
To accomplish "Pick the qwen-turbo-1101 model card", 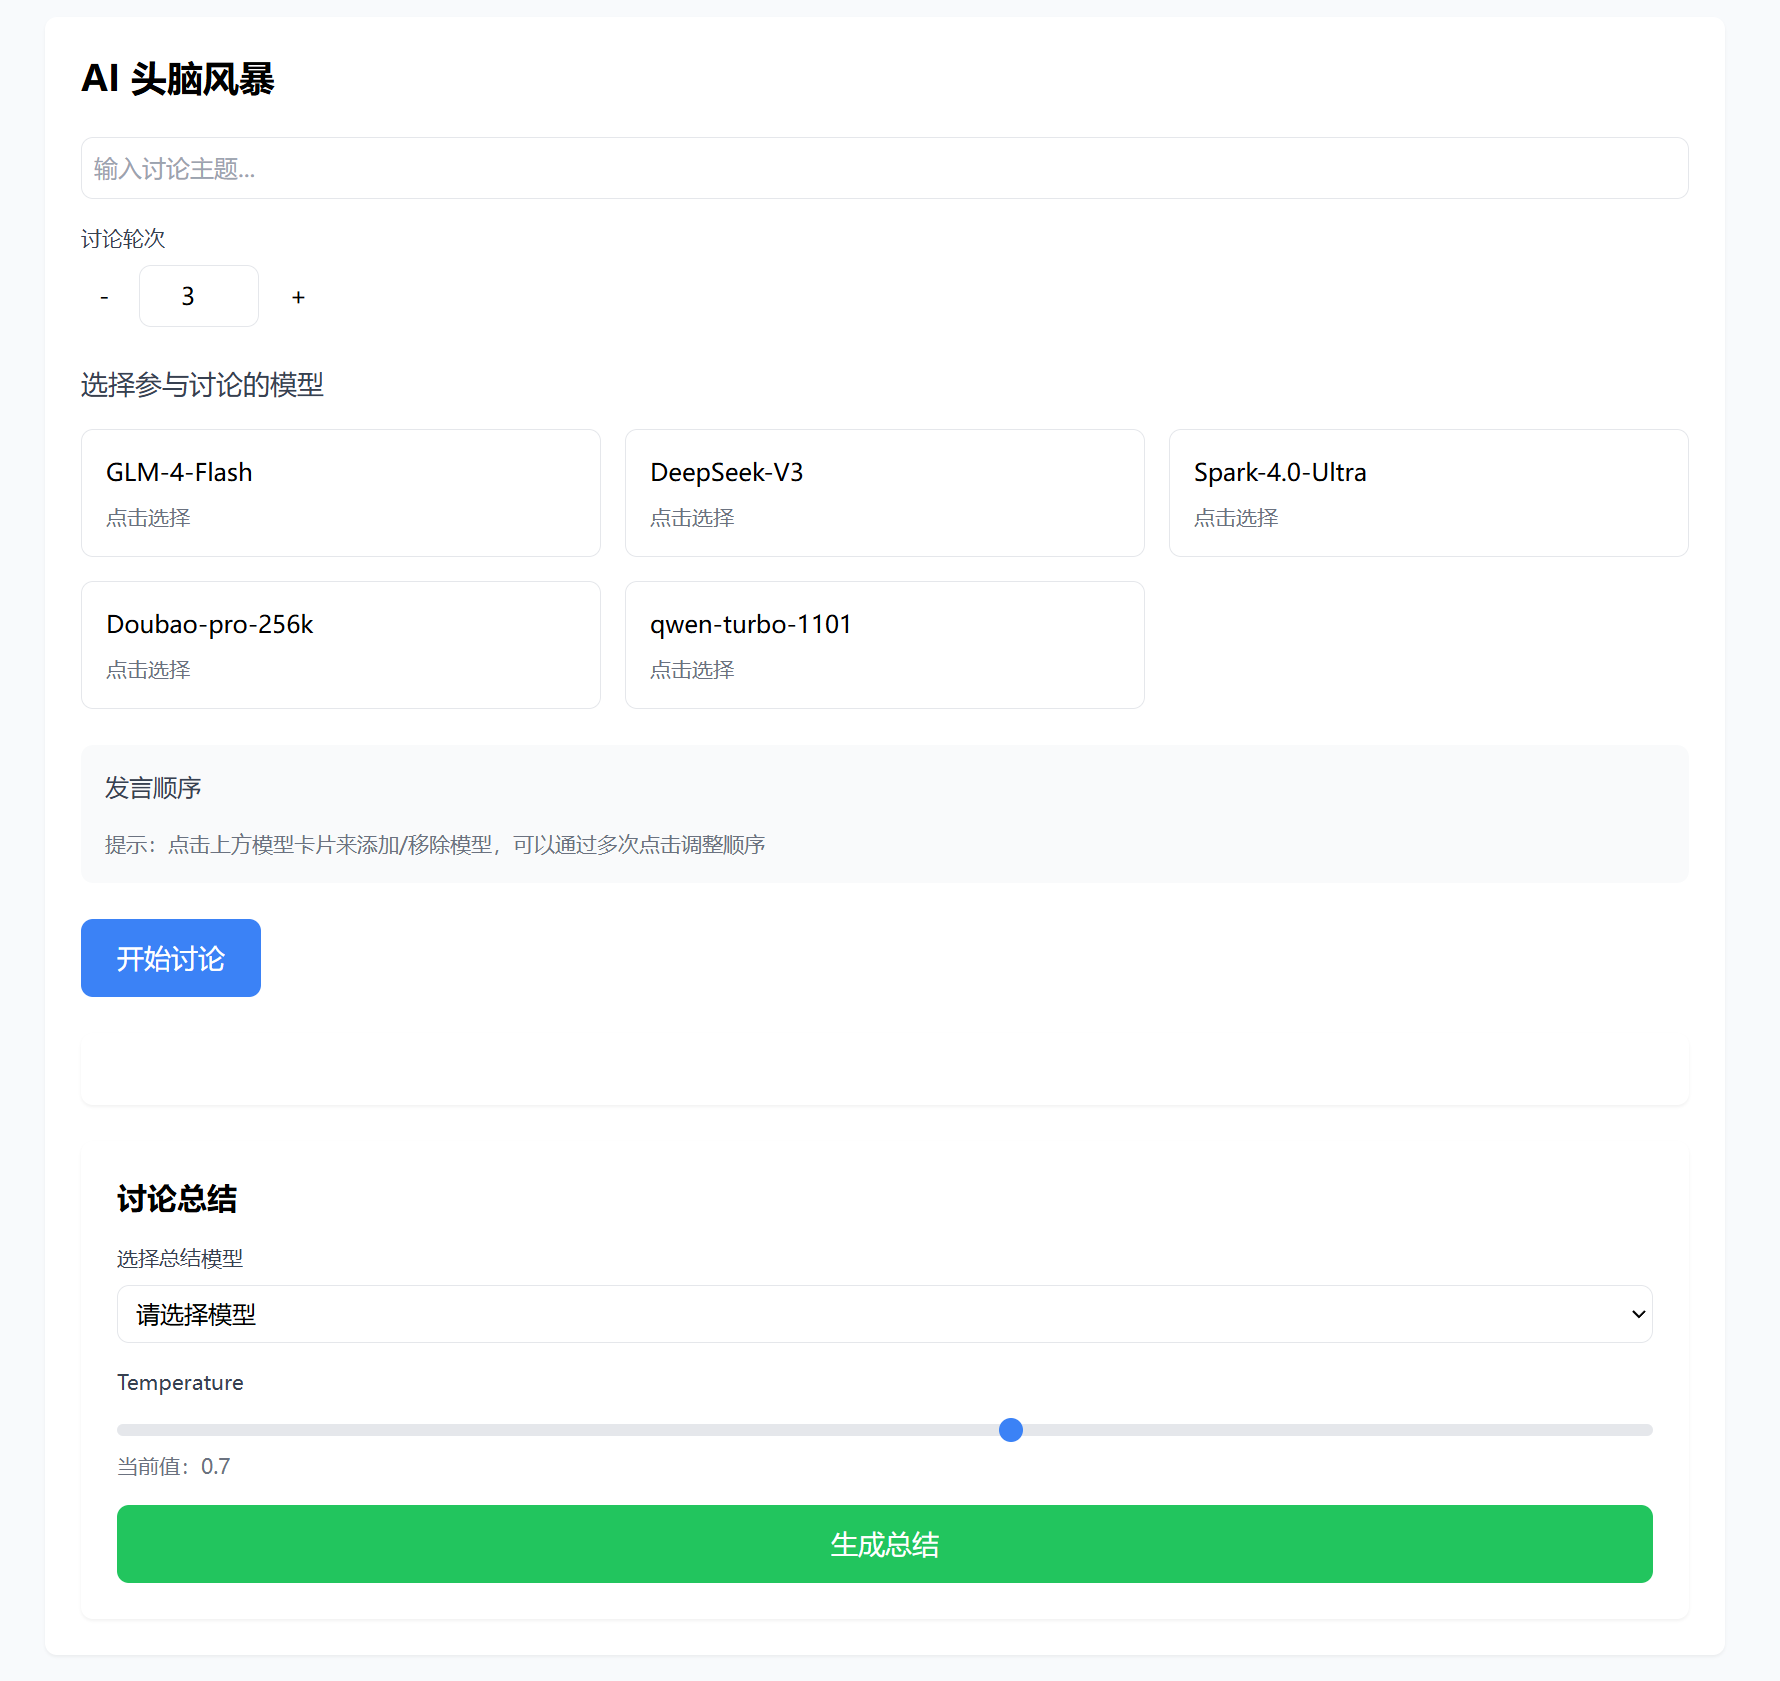I will pos(884,645).
